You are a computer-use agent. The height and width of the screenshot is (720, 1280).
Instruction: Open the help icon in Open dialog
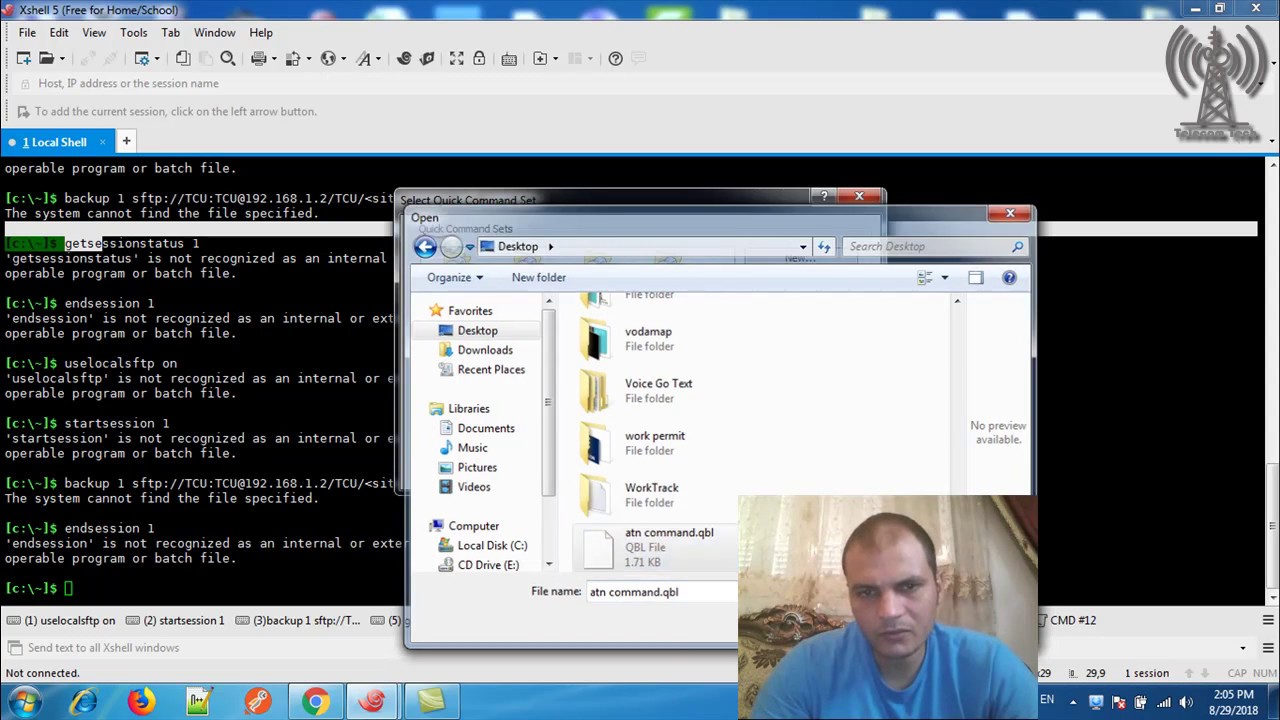[x=1009, y=277]
